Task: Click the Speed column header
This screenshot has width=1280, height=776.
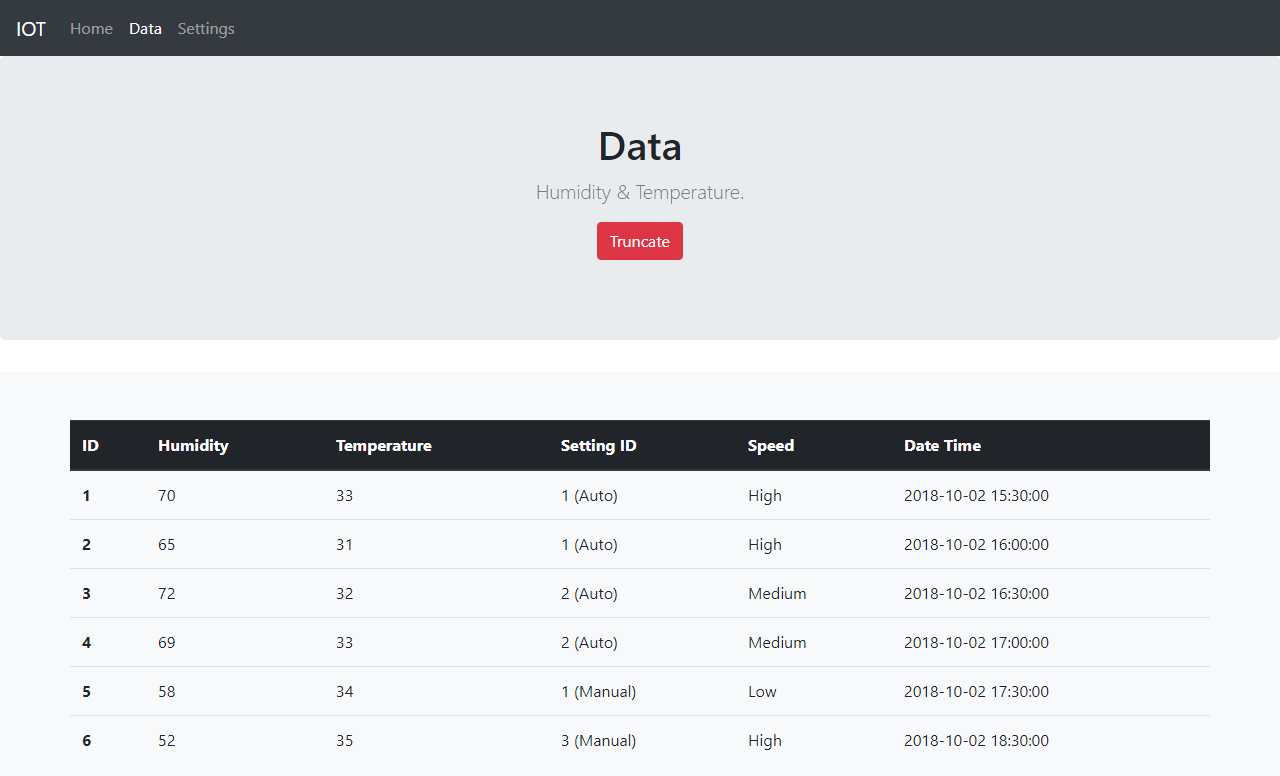Action: (x=771, y=445)
